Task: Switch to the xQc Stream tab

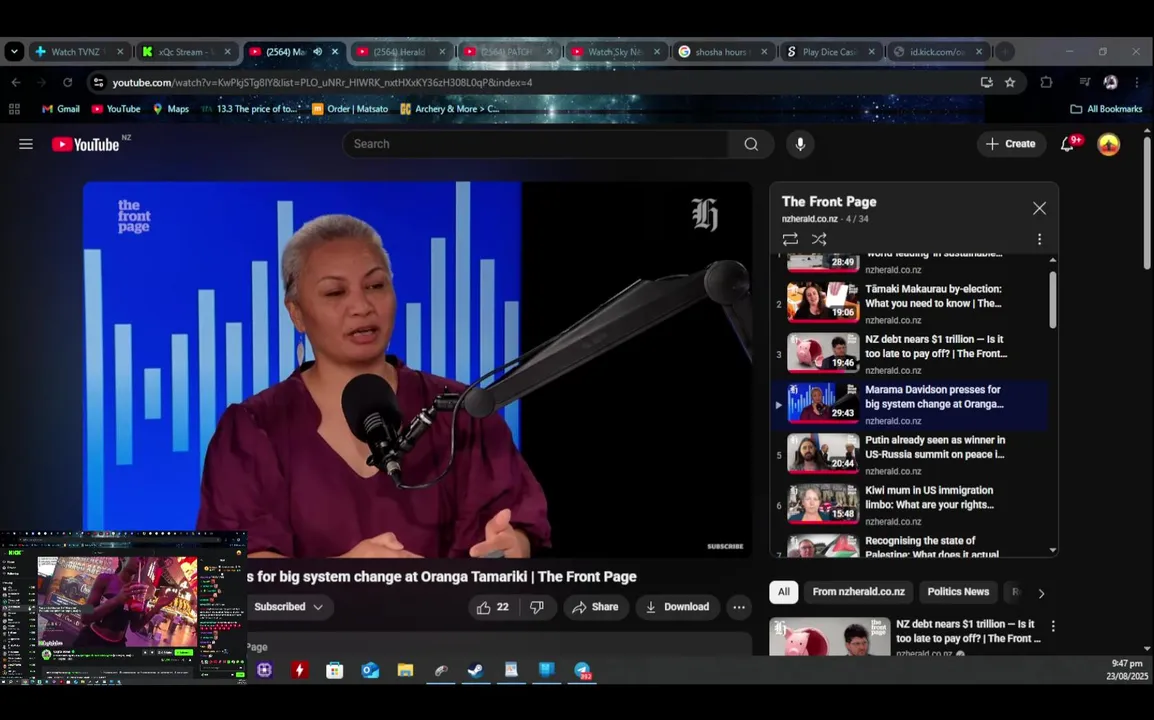Action: coord(187,52)
